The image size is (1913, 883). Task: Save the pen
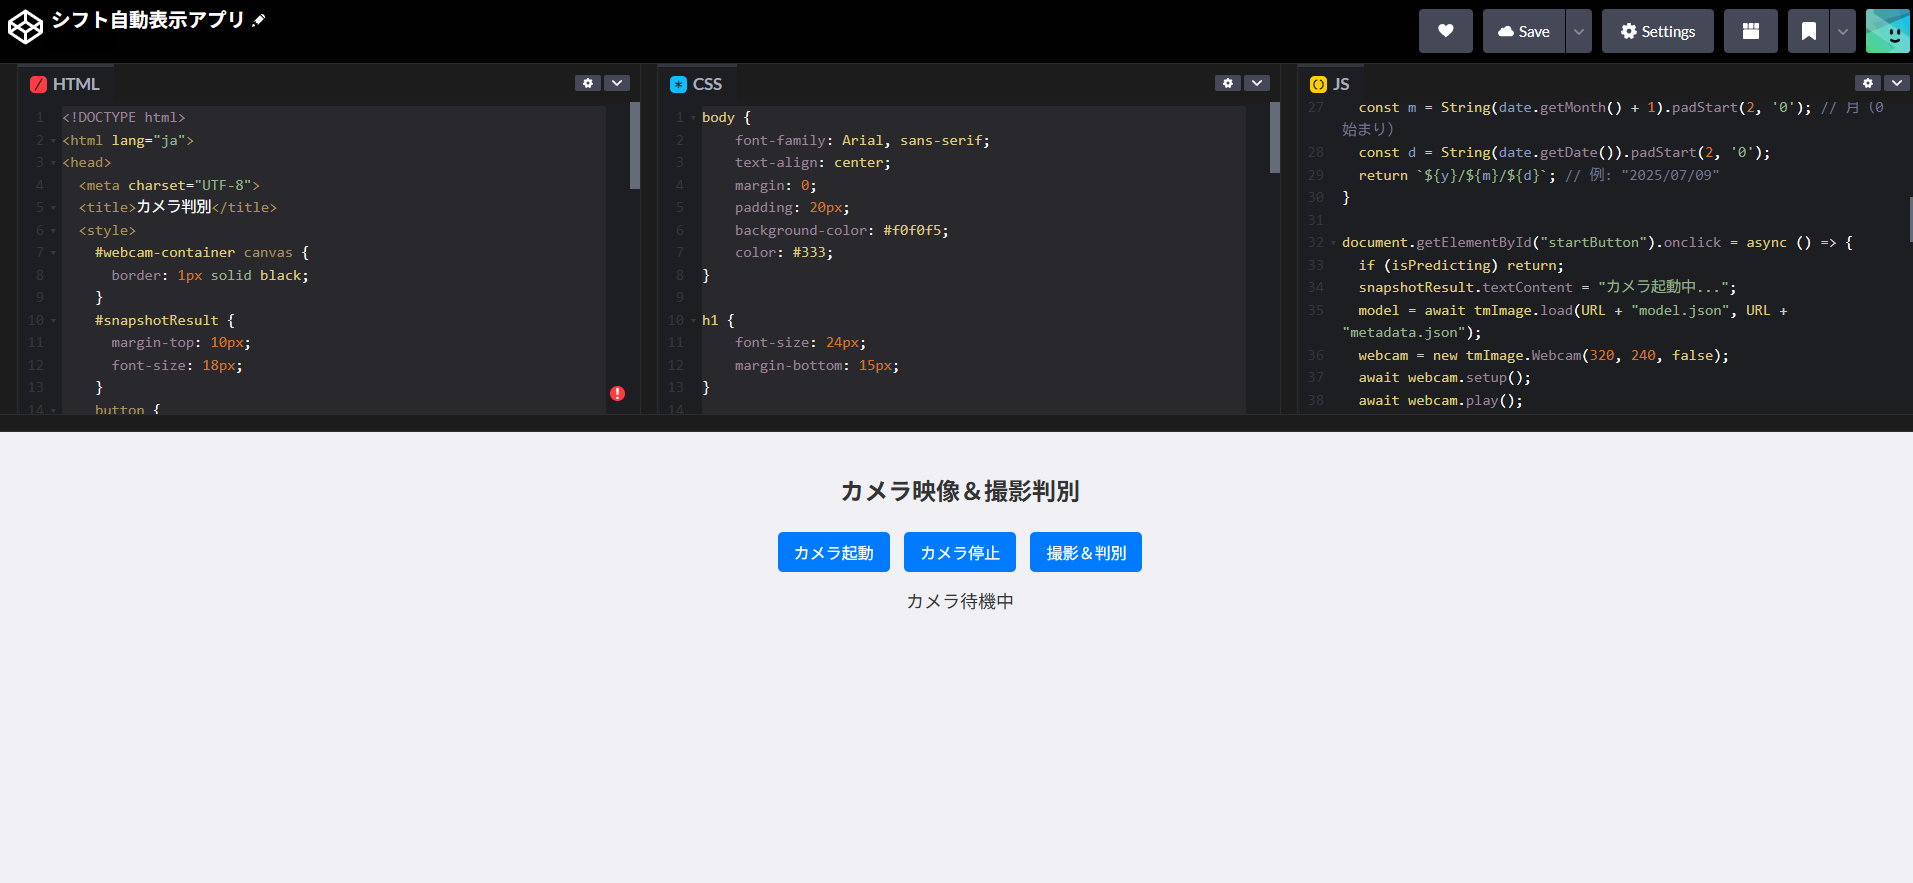click(1523, 31)
